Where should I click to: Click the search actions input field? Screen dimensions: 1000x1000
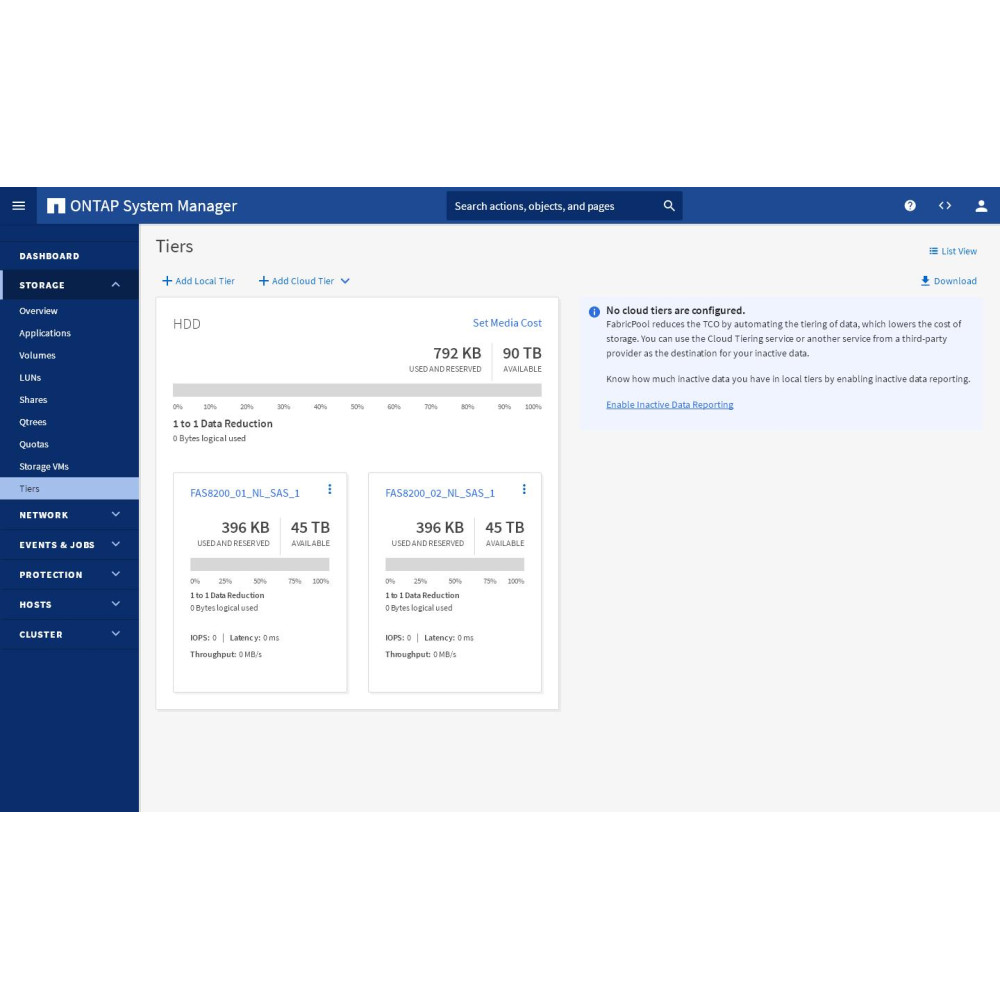[550, 206]
